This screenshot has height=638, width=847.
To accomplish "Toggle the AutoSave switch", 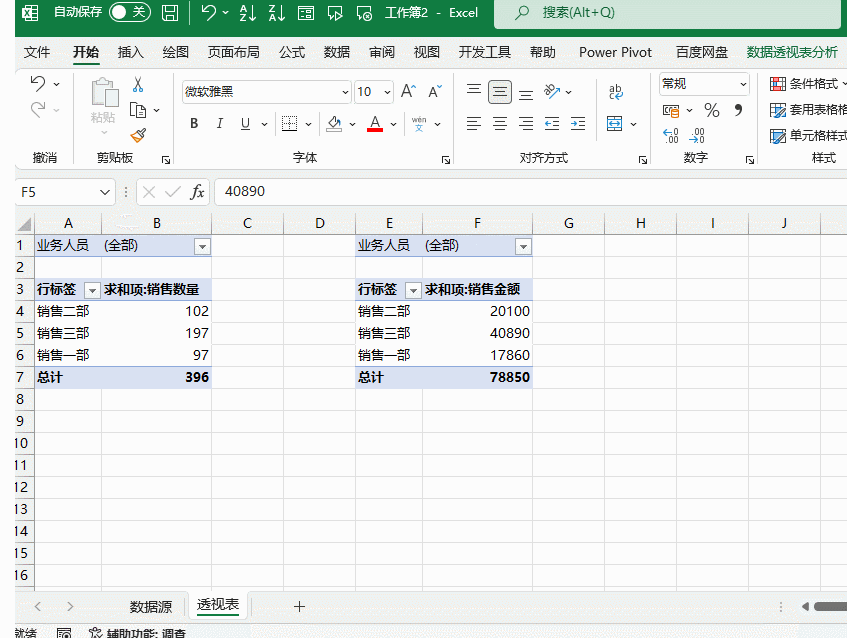I will pos(129,13).
